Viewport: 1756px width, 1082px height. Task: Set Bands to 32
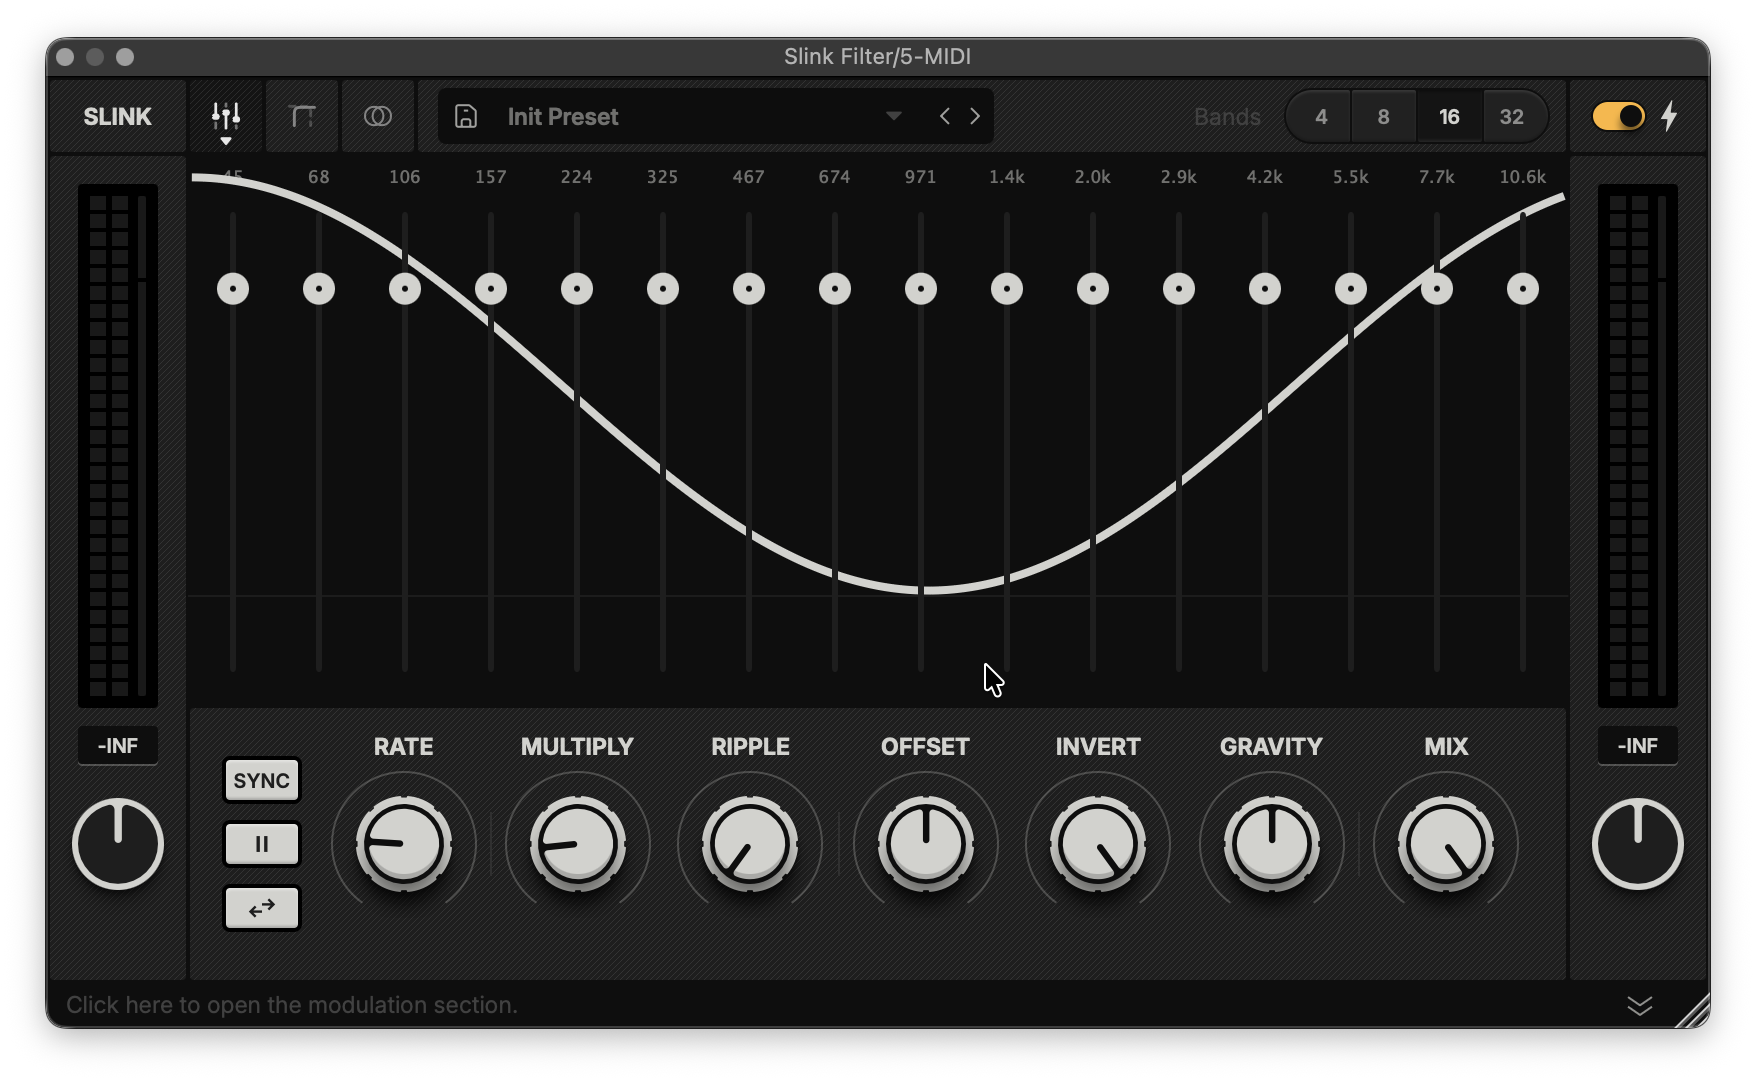[x=1512, y=116]
